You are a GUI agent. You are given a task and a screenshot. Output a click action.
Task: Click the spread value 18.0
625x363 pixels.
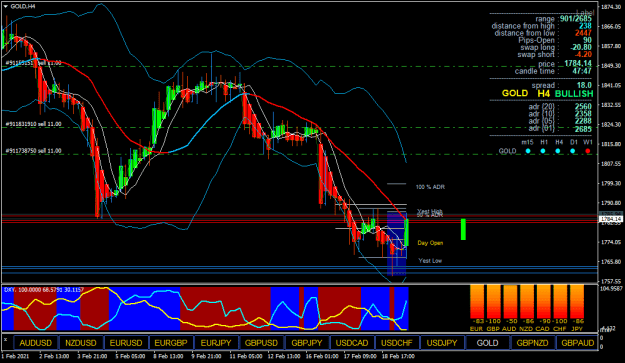click(x=584, y=85)
